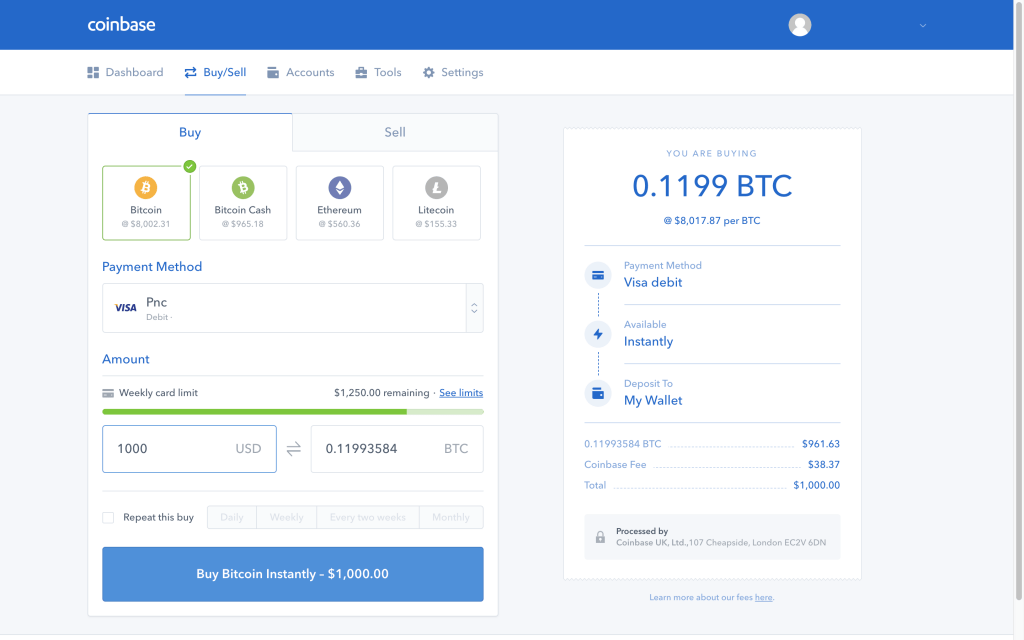Open the Accounts tab
1024x640 pixels.
(300, 72)
